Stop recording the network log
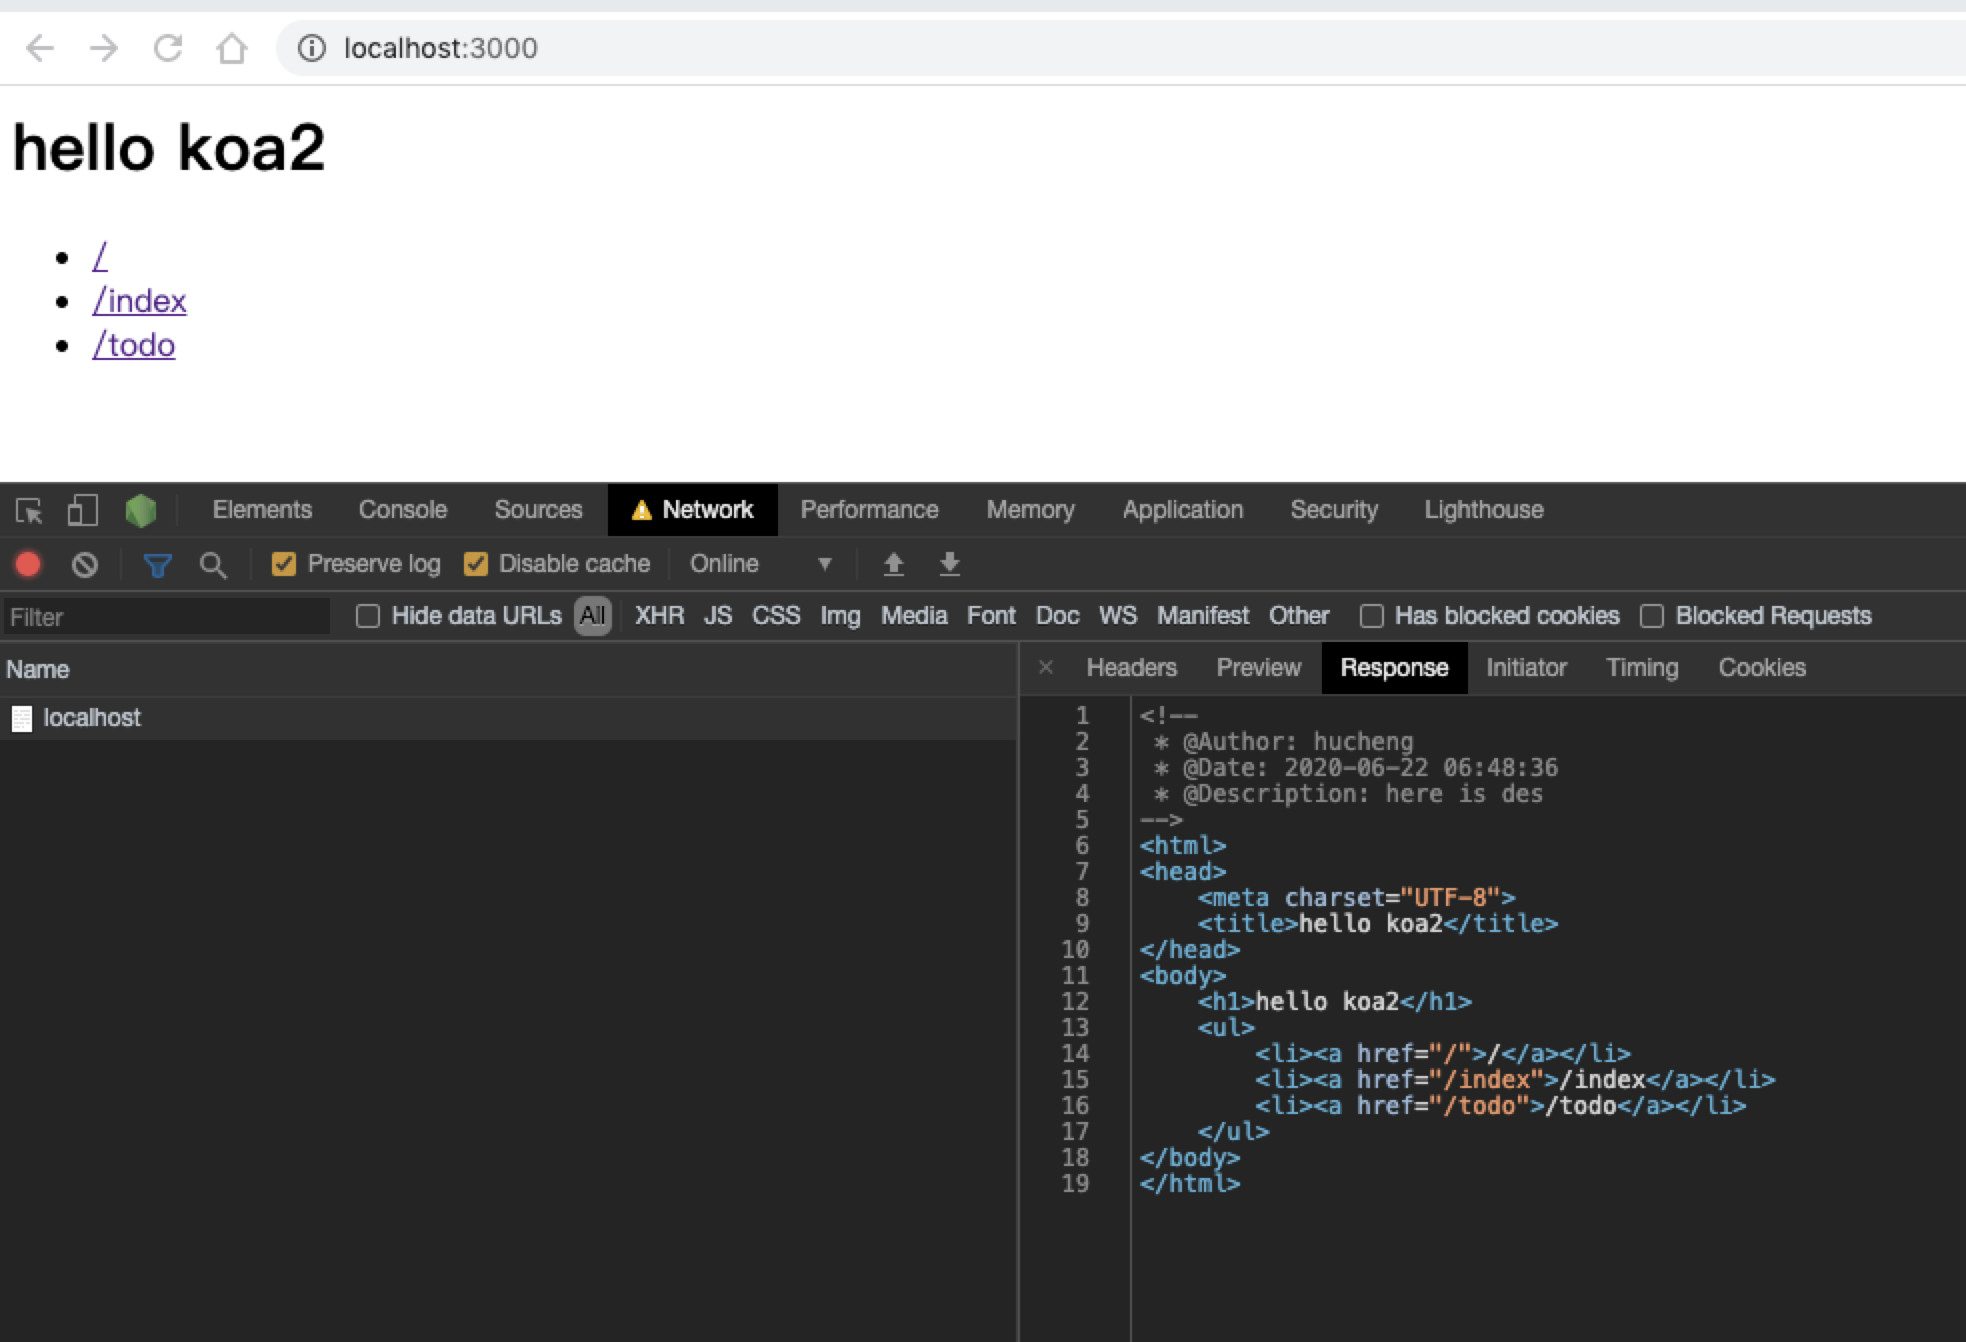1966x1342 pixels. click(28, 565)
